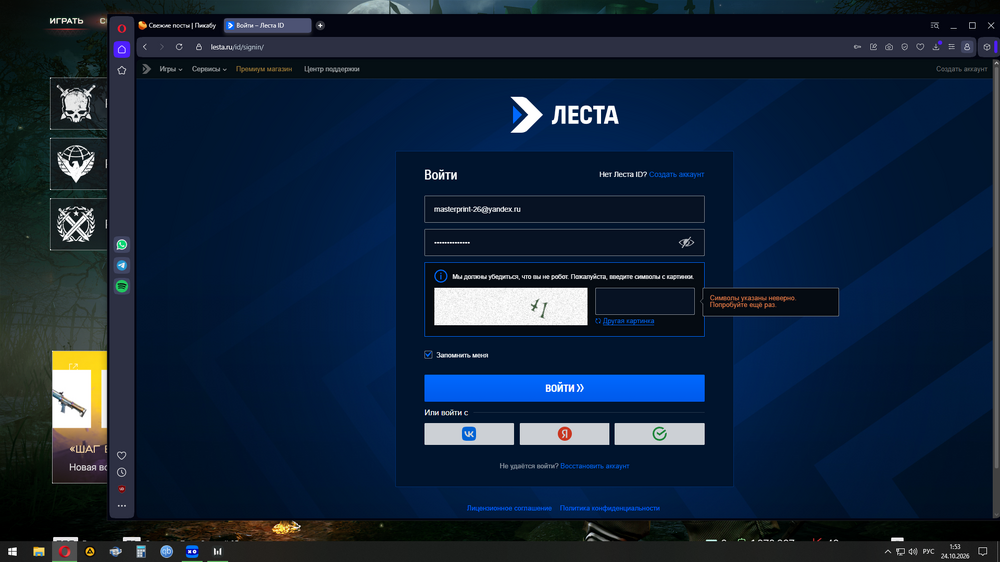Expand the Сервисы dropdown menu
The height and width of the screenshot is (562, 1000).
(x=209, y=69)
